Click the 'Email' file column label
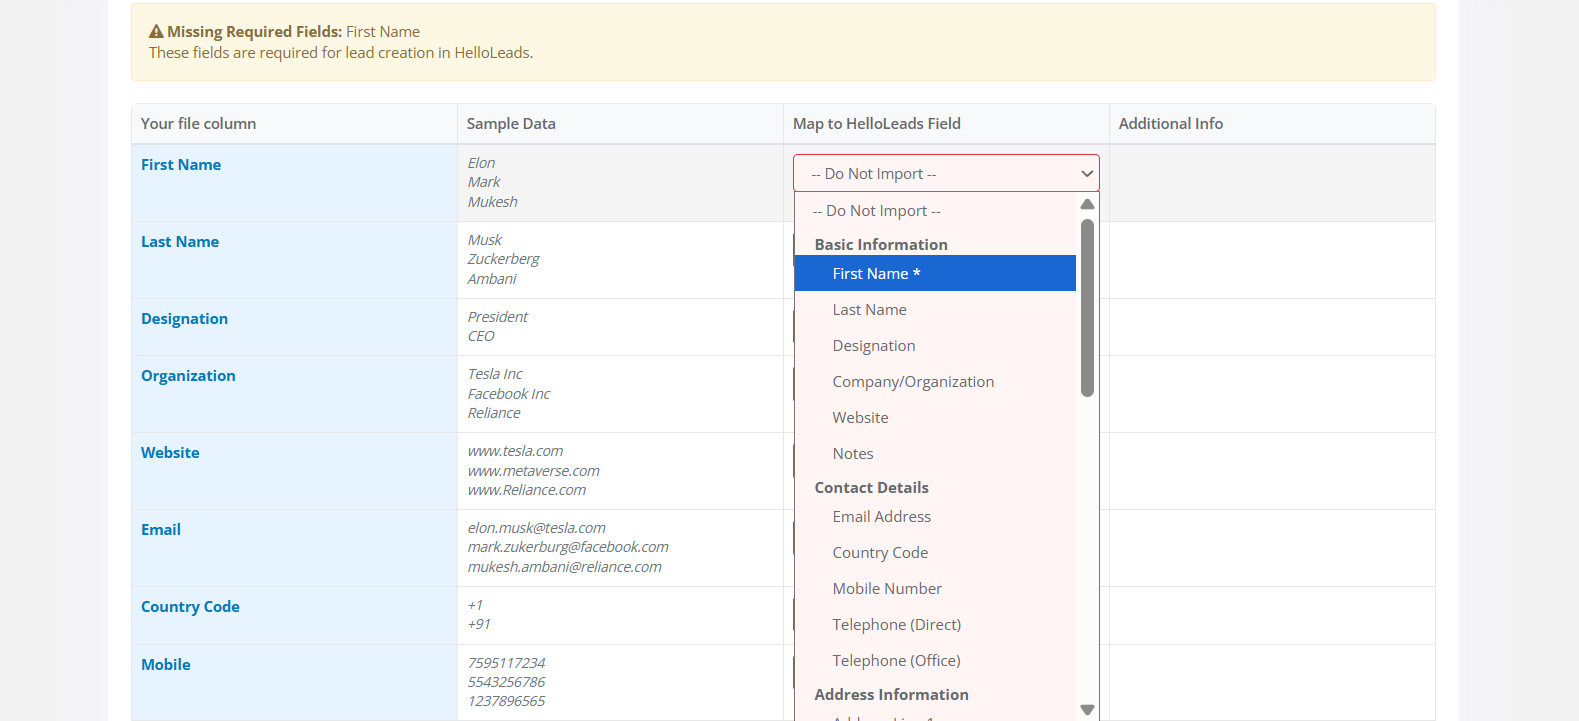1579x721 pixels. pyautogui.click(x=161, y=530)
